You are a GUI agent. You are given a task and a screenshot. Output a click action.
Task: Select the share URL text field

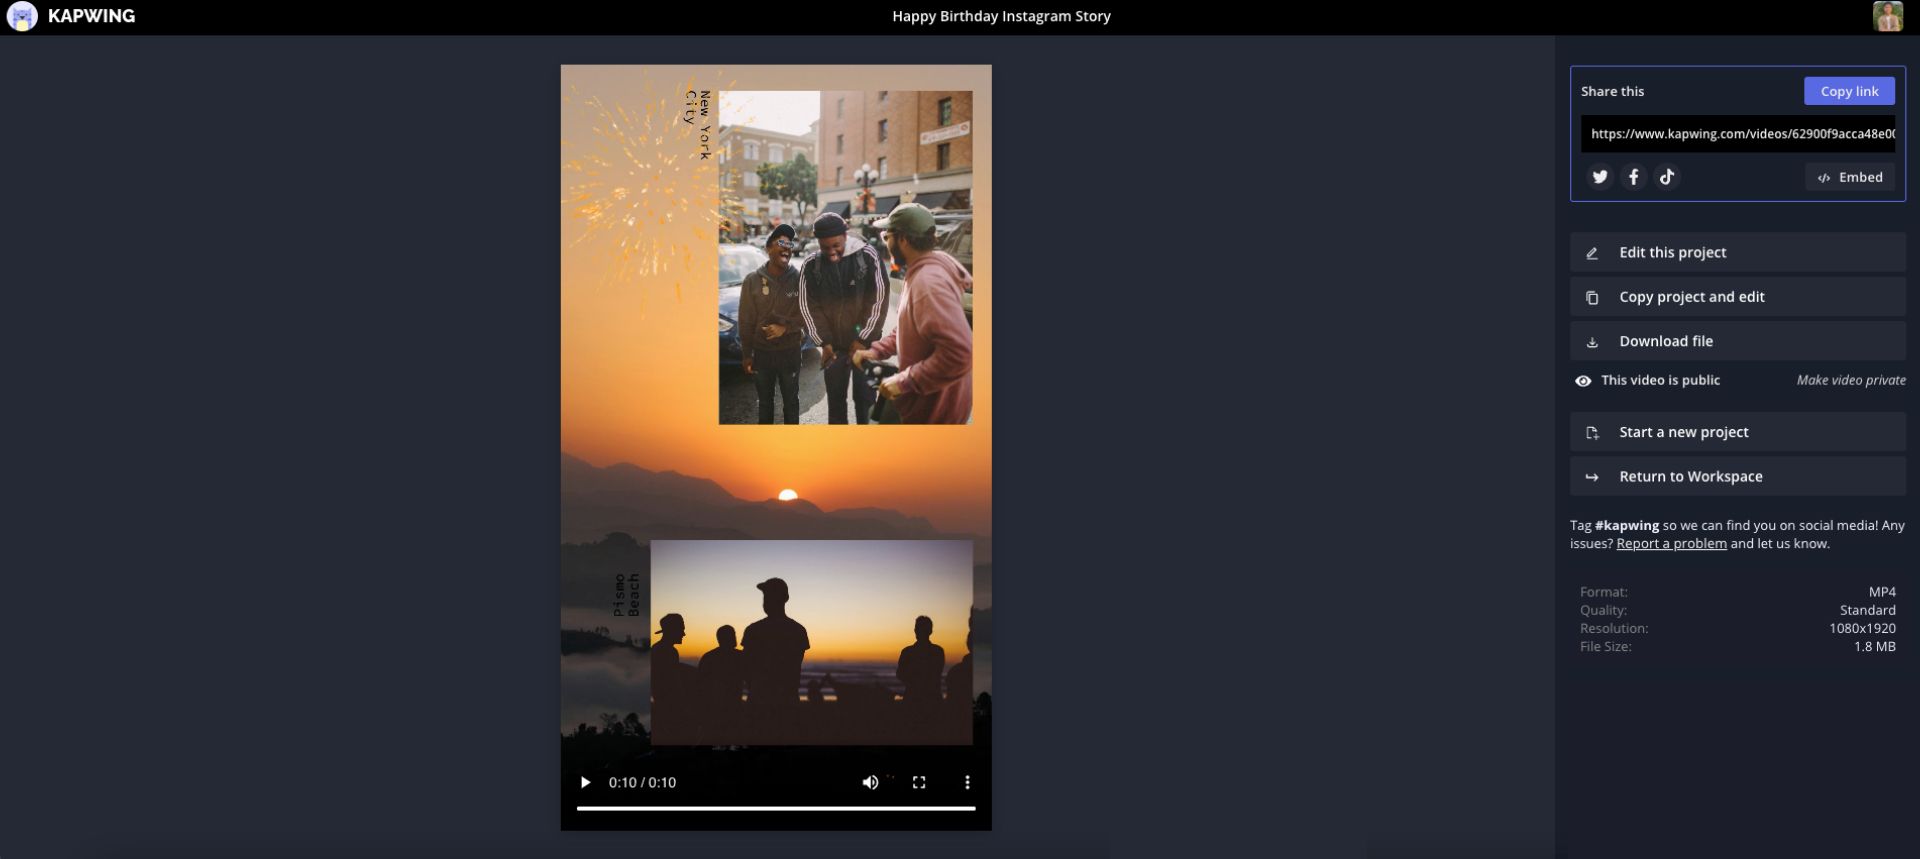(1737, 134)
